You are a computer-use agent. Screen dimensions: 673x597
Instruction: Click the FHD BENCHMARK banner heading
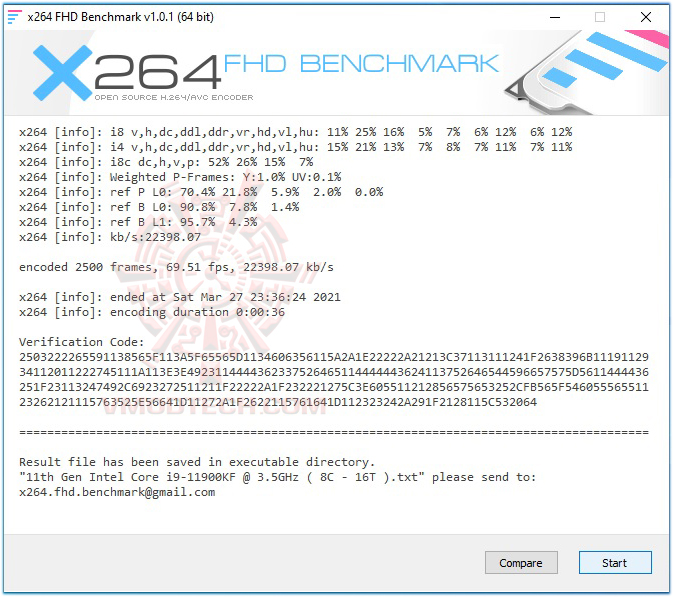361,64
